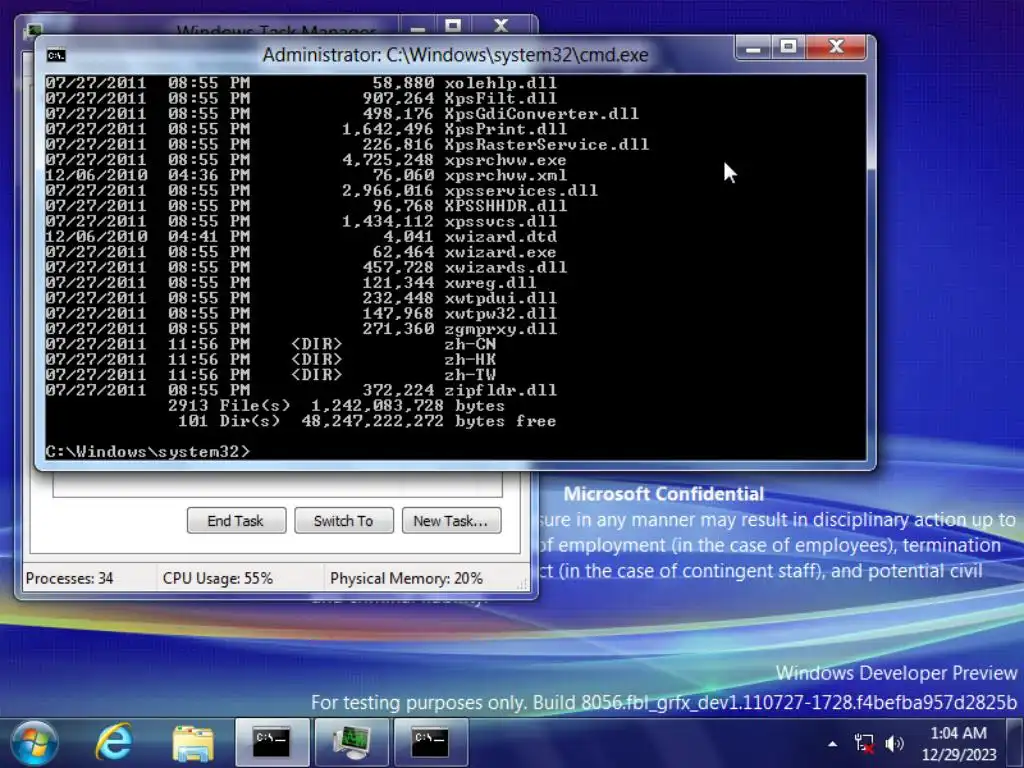Click New Task... in Task Manager
The height and width of the screenshot is (768, 1024).
451,520
